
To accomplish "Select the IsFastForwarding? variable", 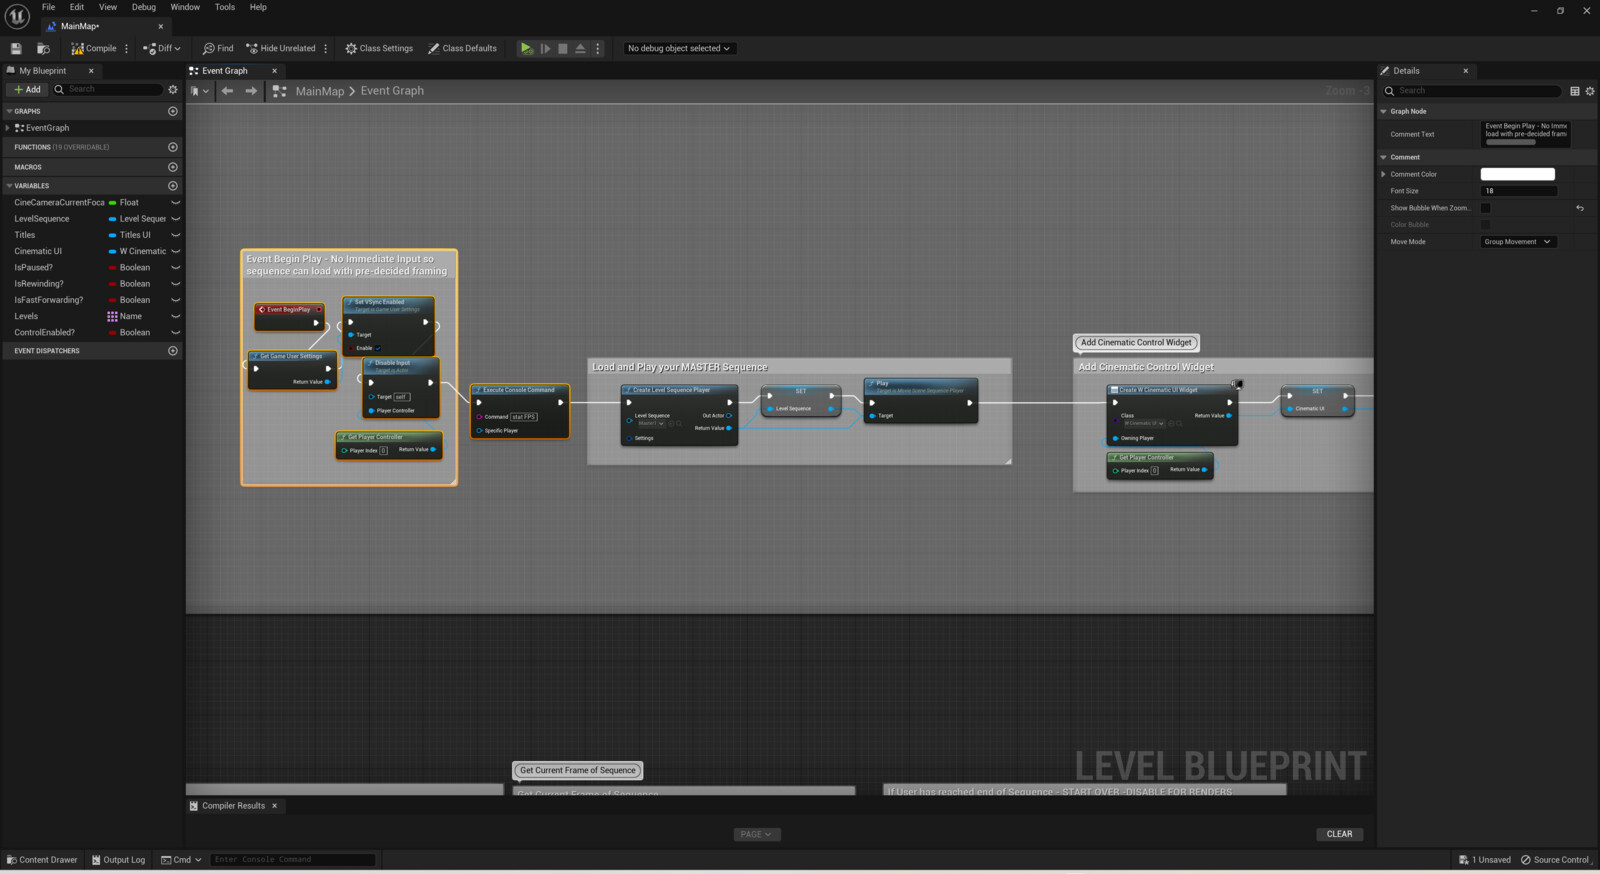I will pos(49,300).
